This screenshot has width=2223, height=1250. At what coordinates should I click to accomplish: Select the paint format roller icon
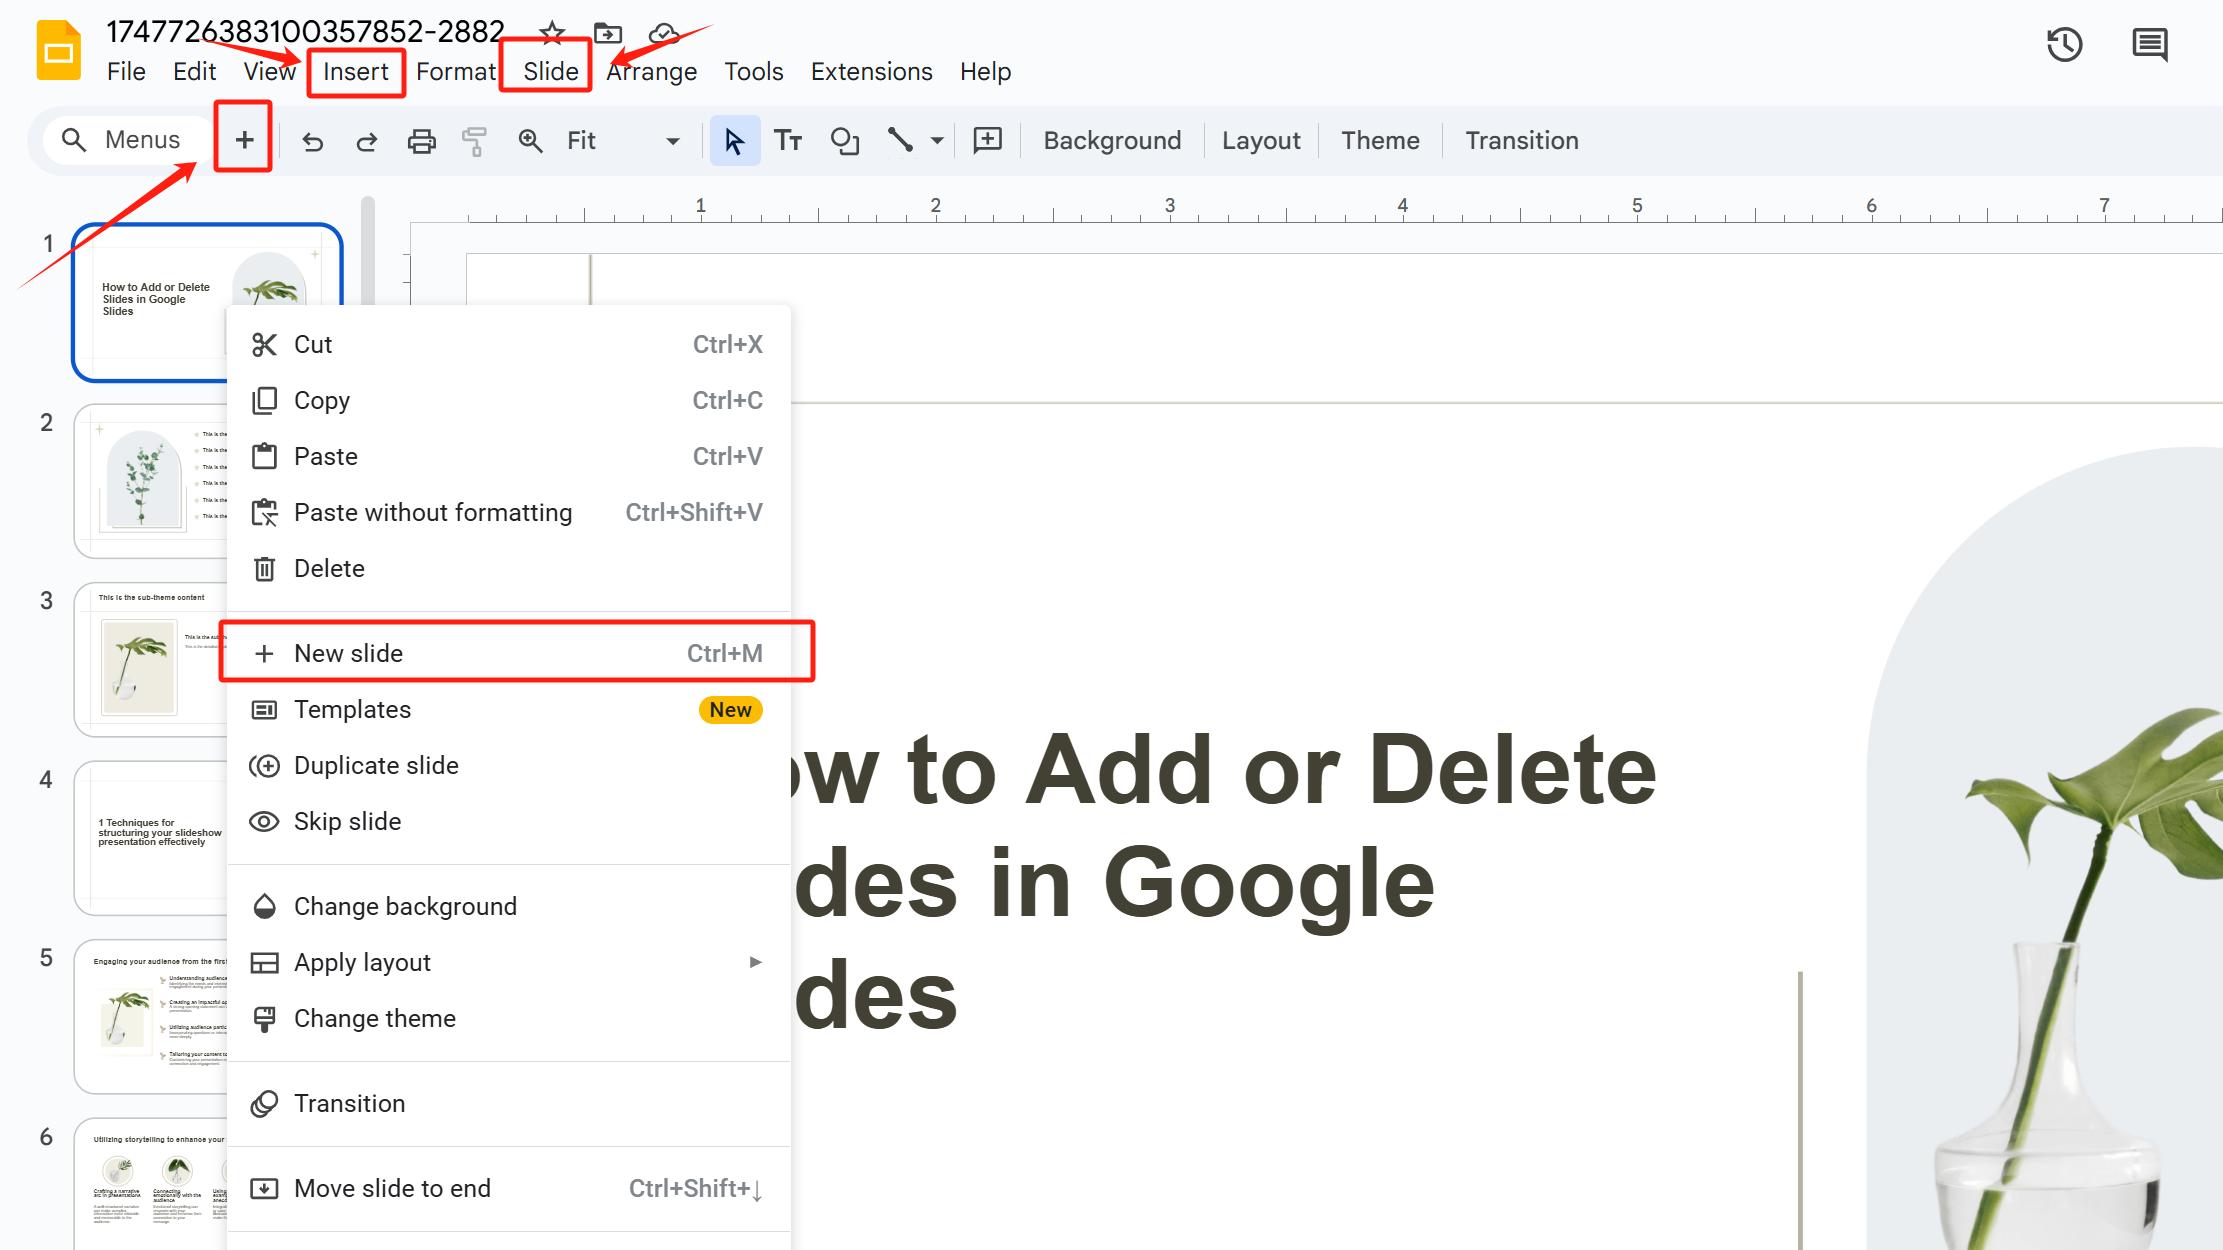click(474, 141)
